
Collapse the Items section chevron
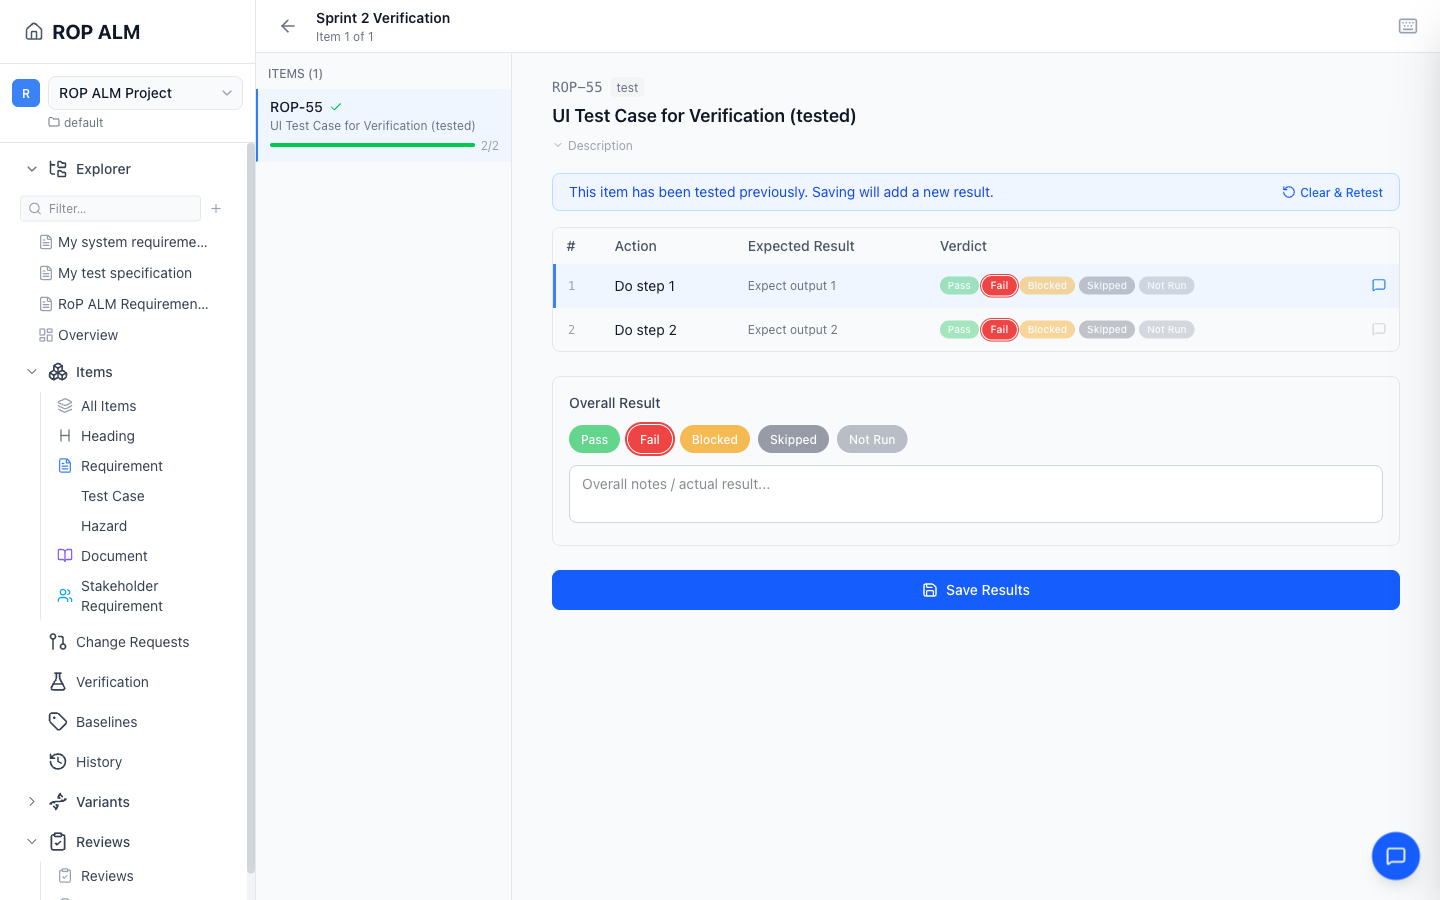pyautogui.click(x=32, y=372)
